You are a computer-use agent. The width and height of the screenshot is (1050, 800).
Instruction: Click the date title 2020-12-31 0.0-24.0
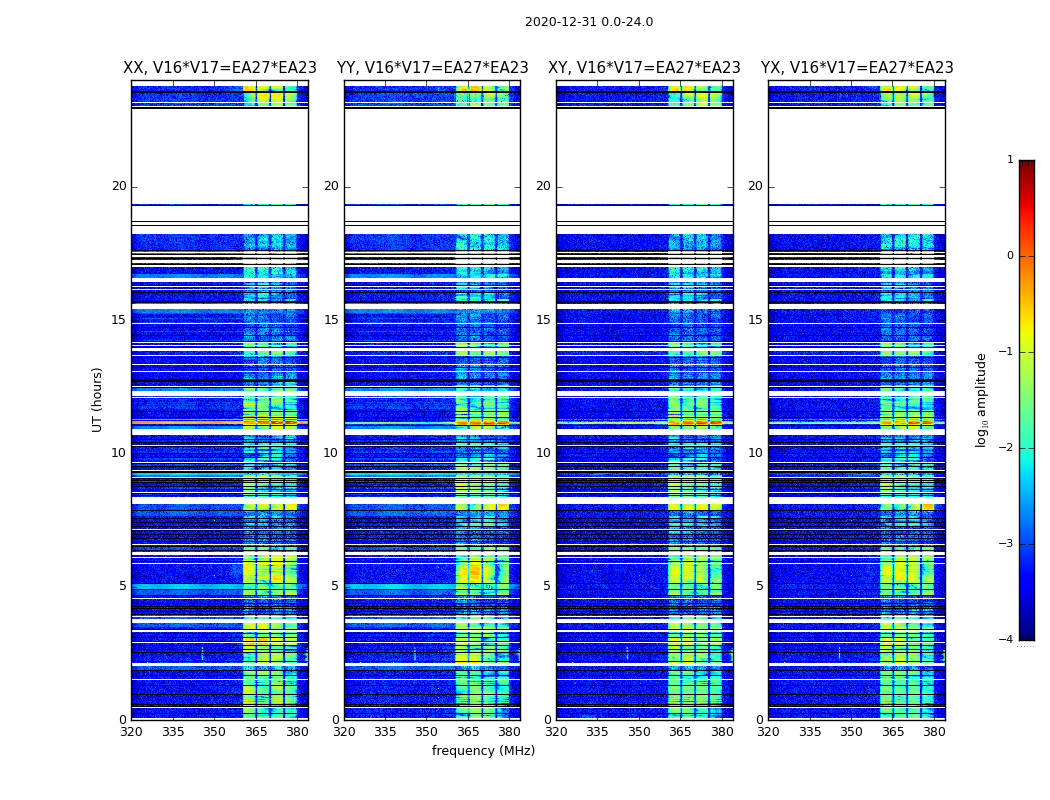[x=589, y=22]
